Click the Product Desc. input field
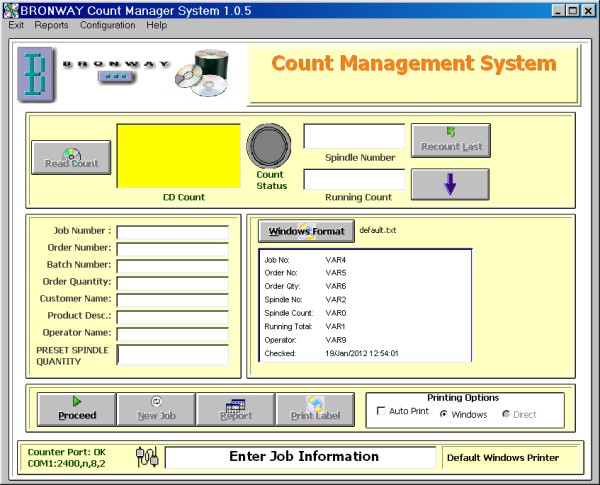Screen dimensions: 600x485 (173, 317)
